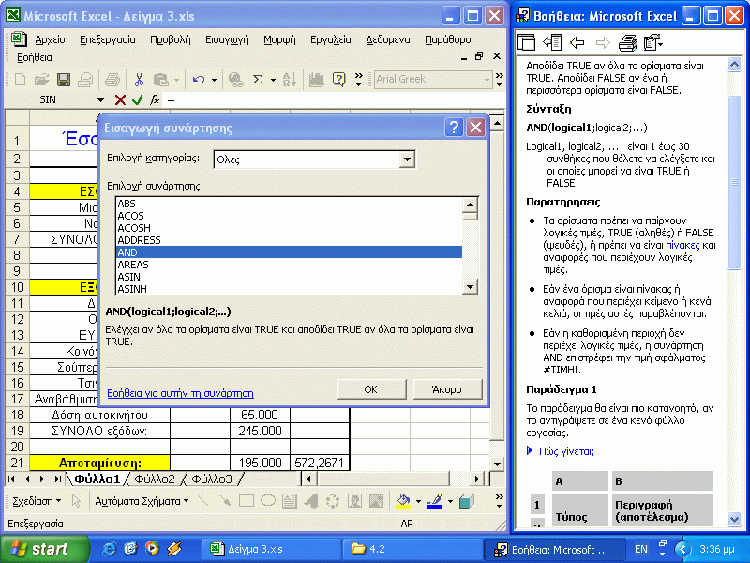Select the Arrow drawing tool
This screenshot has height=563, width=750.
tap(225, 501)
